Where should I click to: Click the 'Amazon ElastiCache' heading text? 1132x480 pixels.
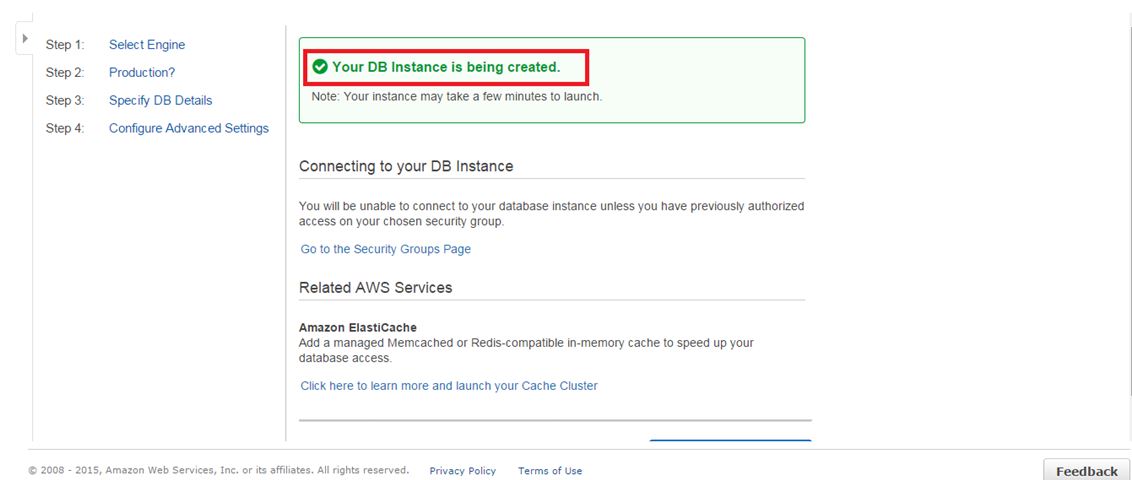click(x=358, y=328)
